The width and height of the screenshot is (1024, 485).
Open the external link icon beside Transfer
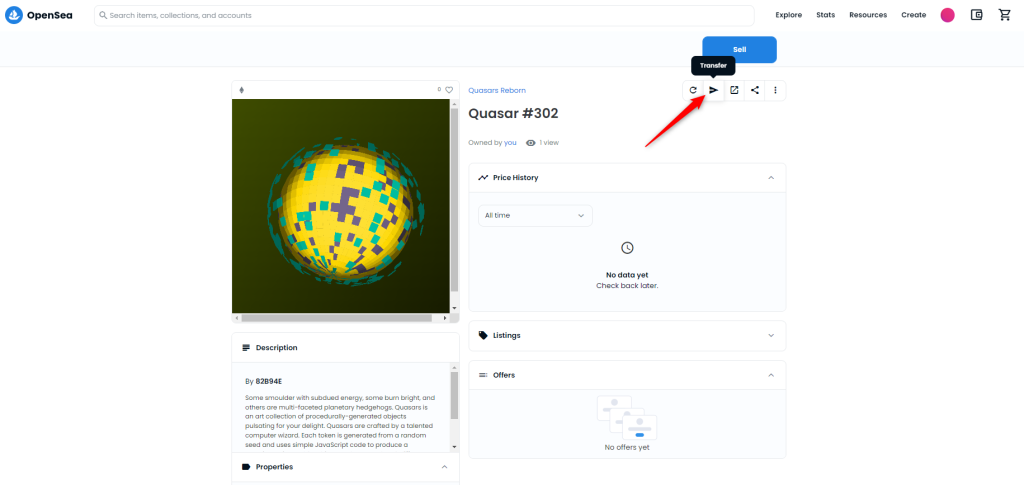click(734, 90)
